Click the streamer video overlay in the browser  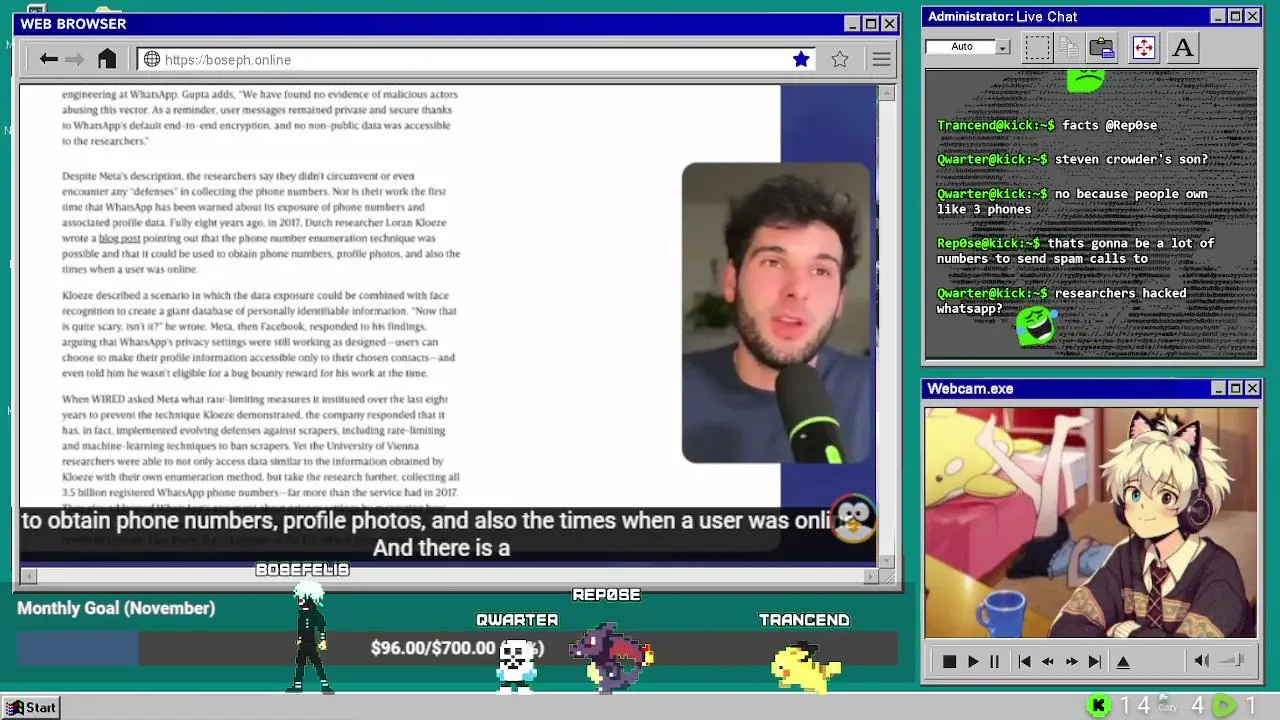[776, 313]
